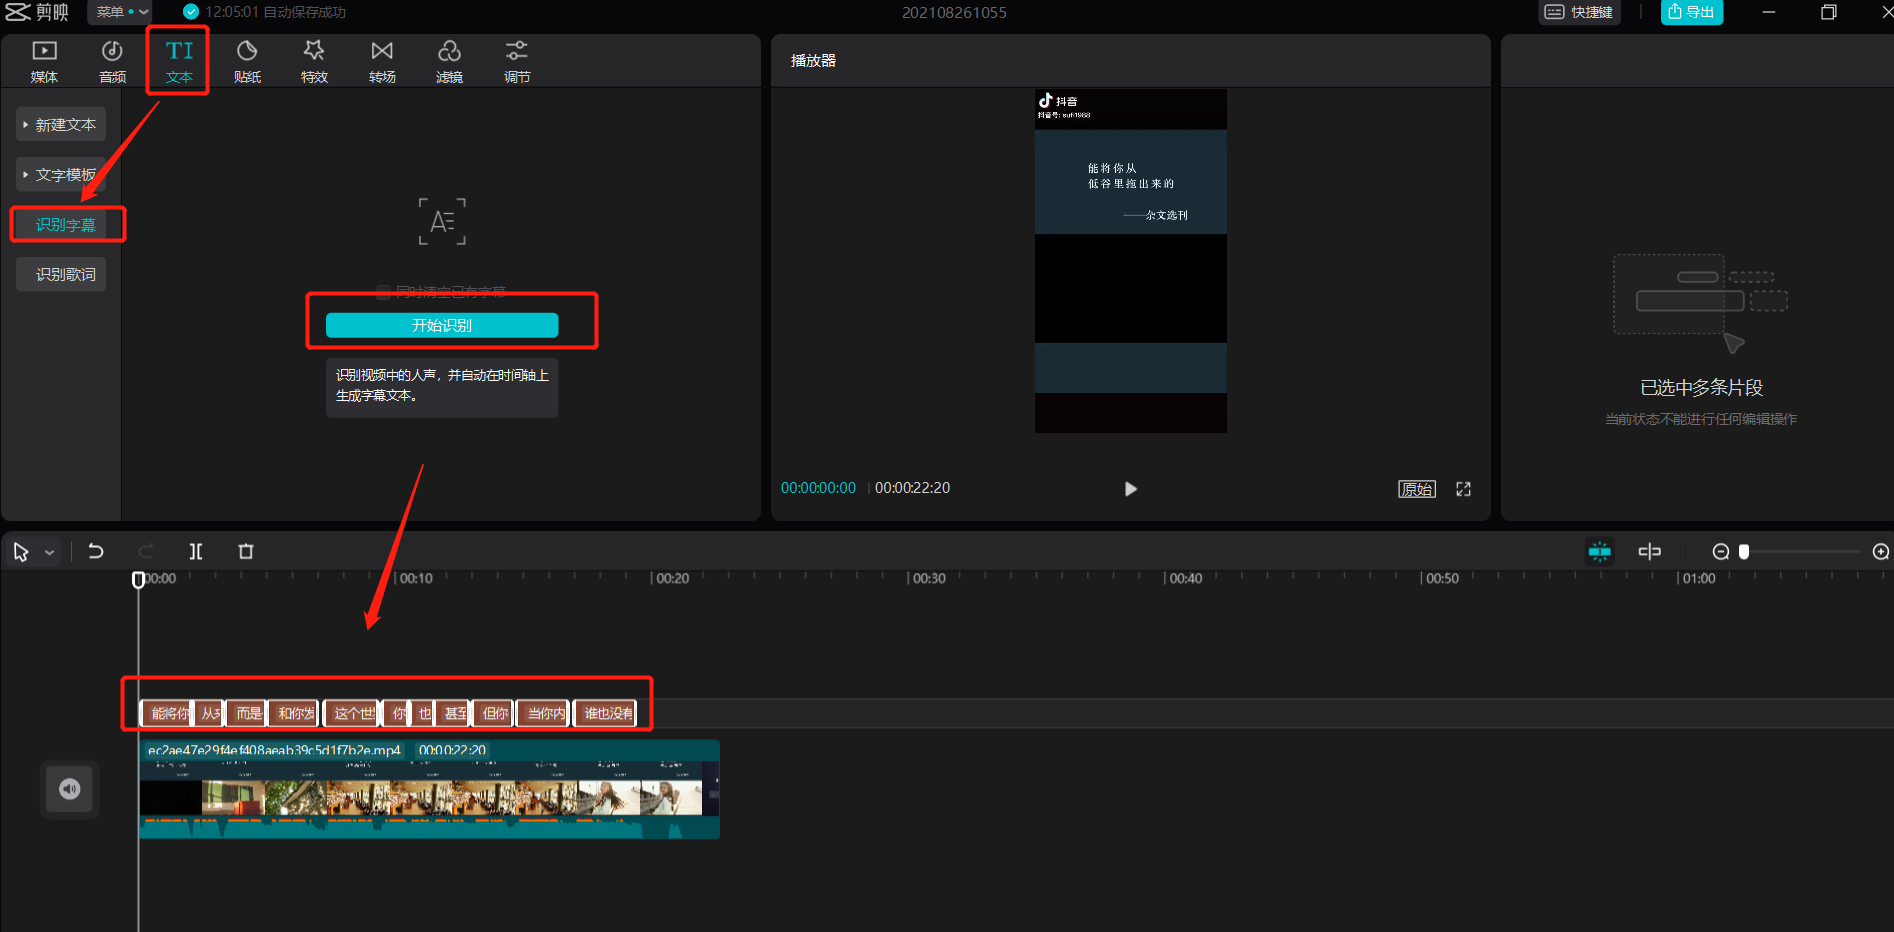Image resolution: width=1894 pixels, height=932 pixels.
Task: Tick the 同时清空已有字幕 checkbox
Action: (x=383, y=292)
